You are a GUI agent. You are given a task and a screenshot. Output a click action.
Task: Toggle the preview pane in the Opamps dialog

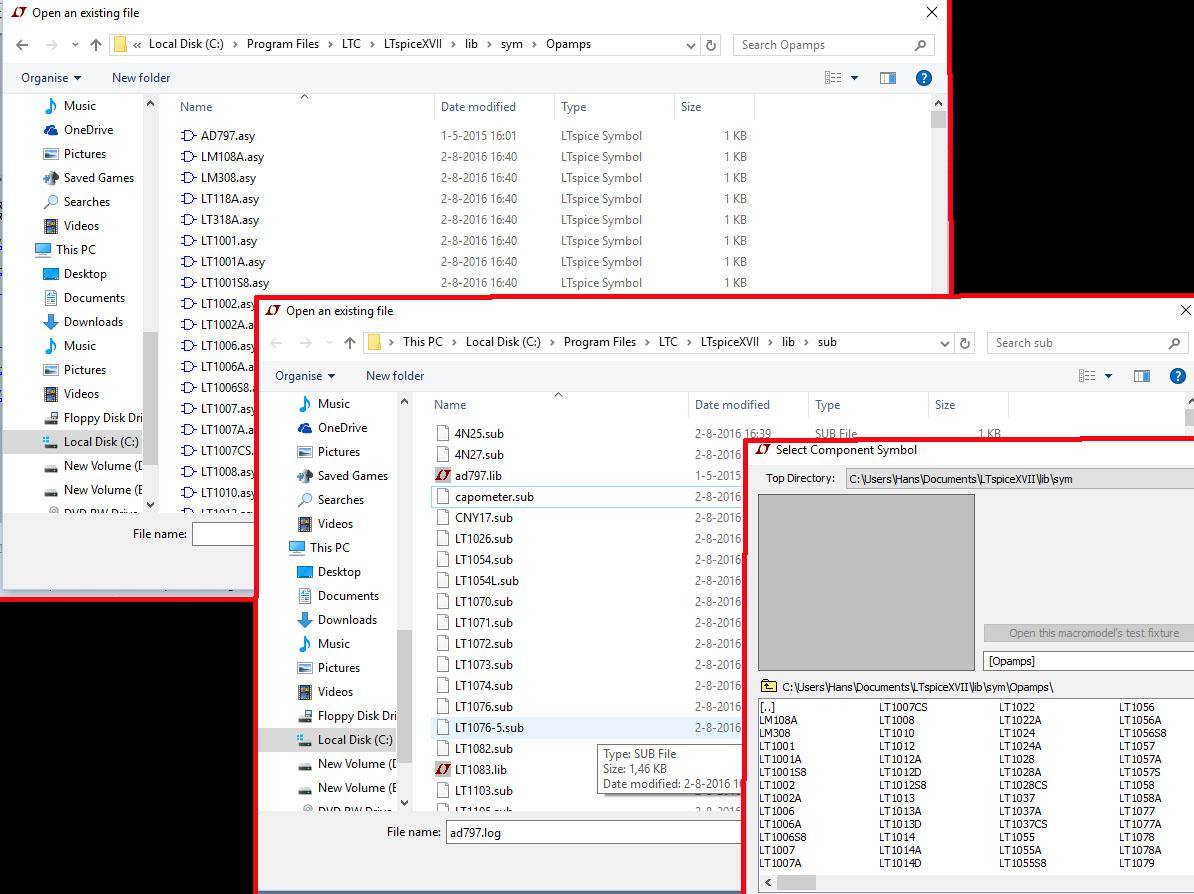888,78
